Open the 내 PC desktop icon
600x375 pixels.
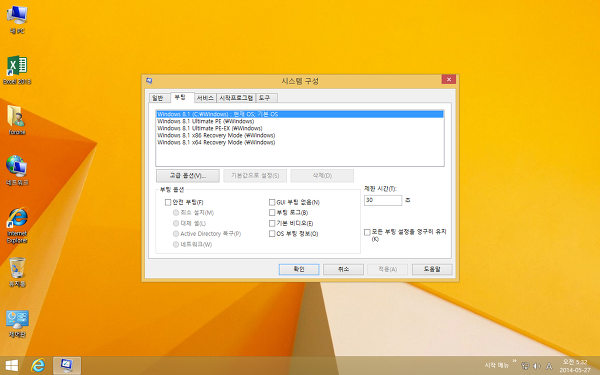[x=17, y=19]
